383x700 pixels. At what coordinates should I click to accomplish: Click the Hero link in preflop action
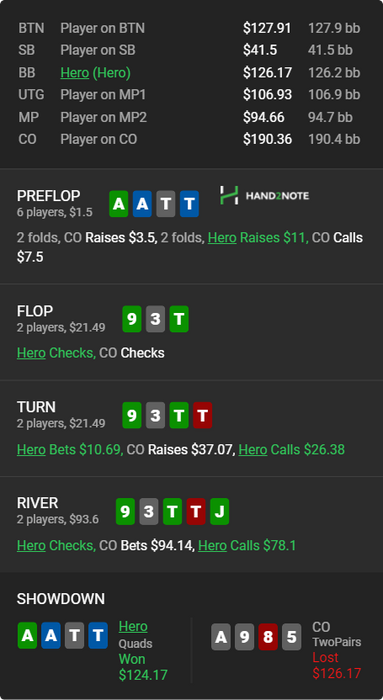tap(222, 238)
